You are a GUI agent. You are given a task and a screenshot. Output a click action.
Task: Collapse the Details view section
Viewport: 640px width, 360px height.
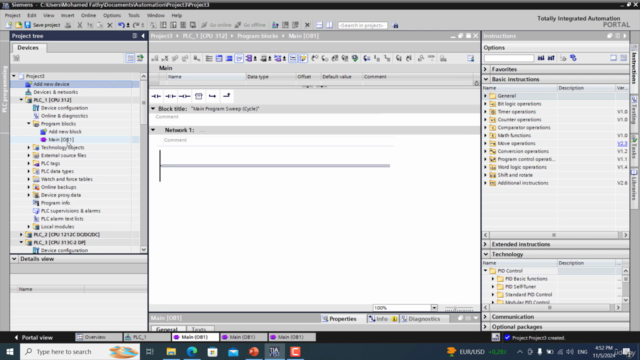pos(14,259)
